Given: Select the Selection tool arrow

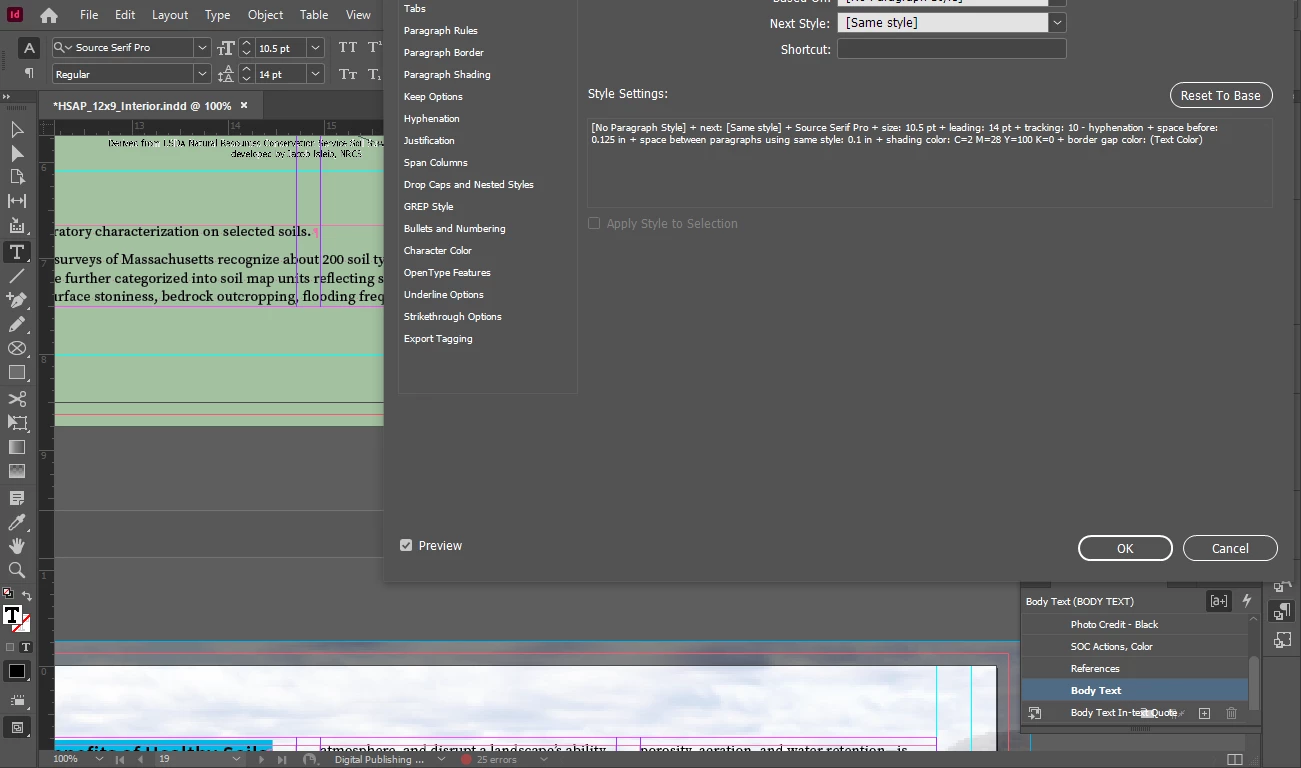Looking at the screenshot, I should [17, 130].
